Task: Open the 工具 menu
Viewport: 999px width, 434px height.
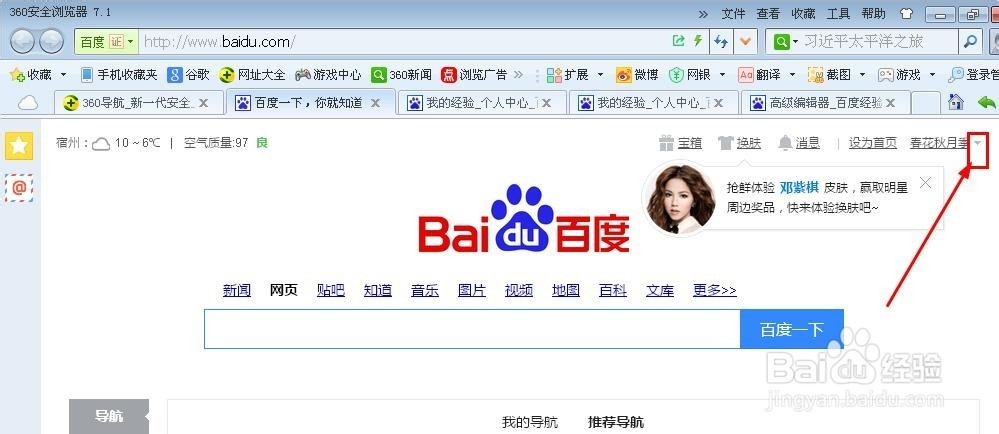Action: pyautogui.click(x=838, y=13)
